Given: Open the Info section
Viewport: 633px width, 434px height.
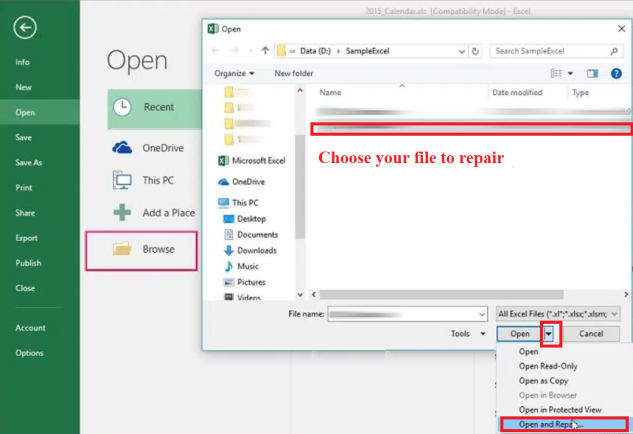Looking at the screenshot, I should pos(23,62).
